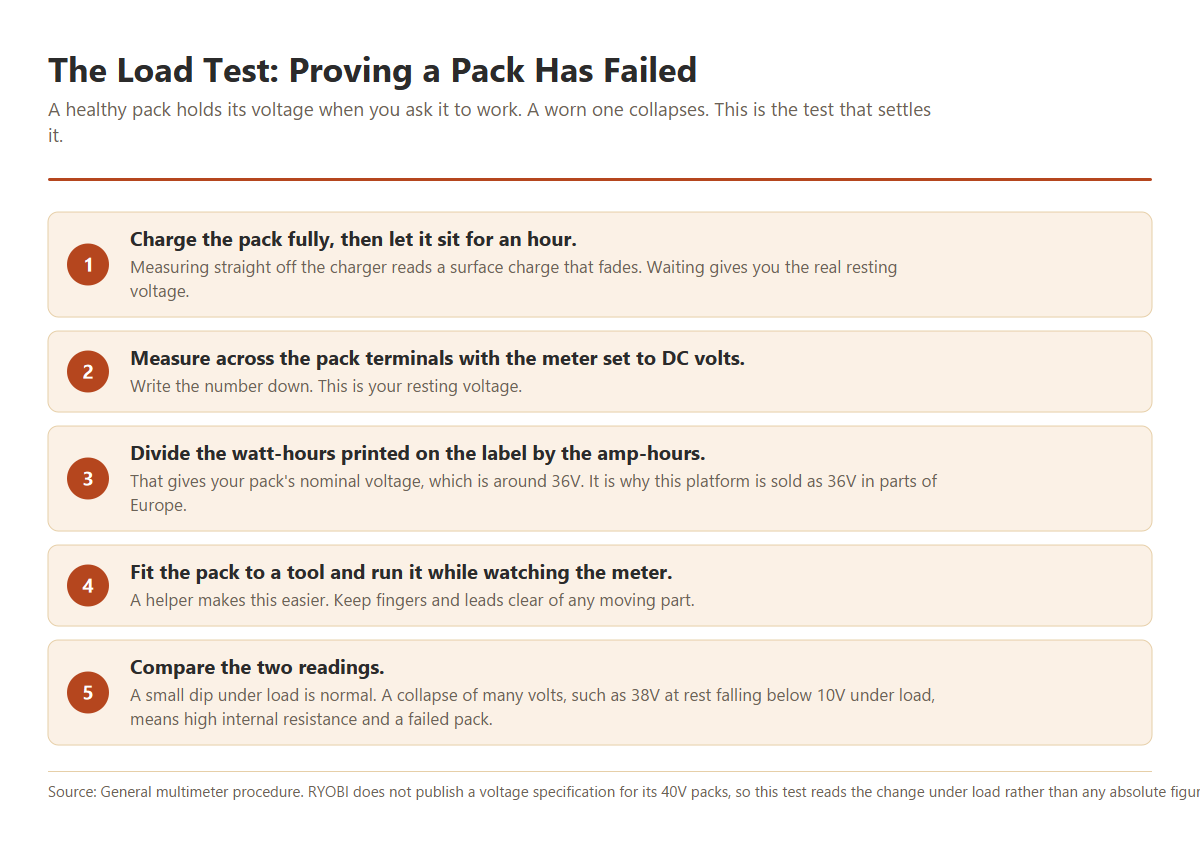Click the subtitle about a healthy pack
Screen dimensions: 1200x855
point(489,122)
